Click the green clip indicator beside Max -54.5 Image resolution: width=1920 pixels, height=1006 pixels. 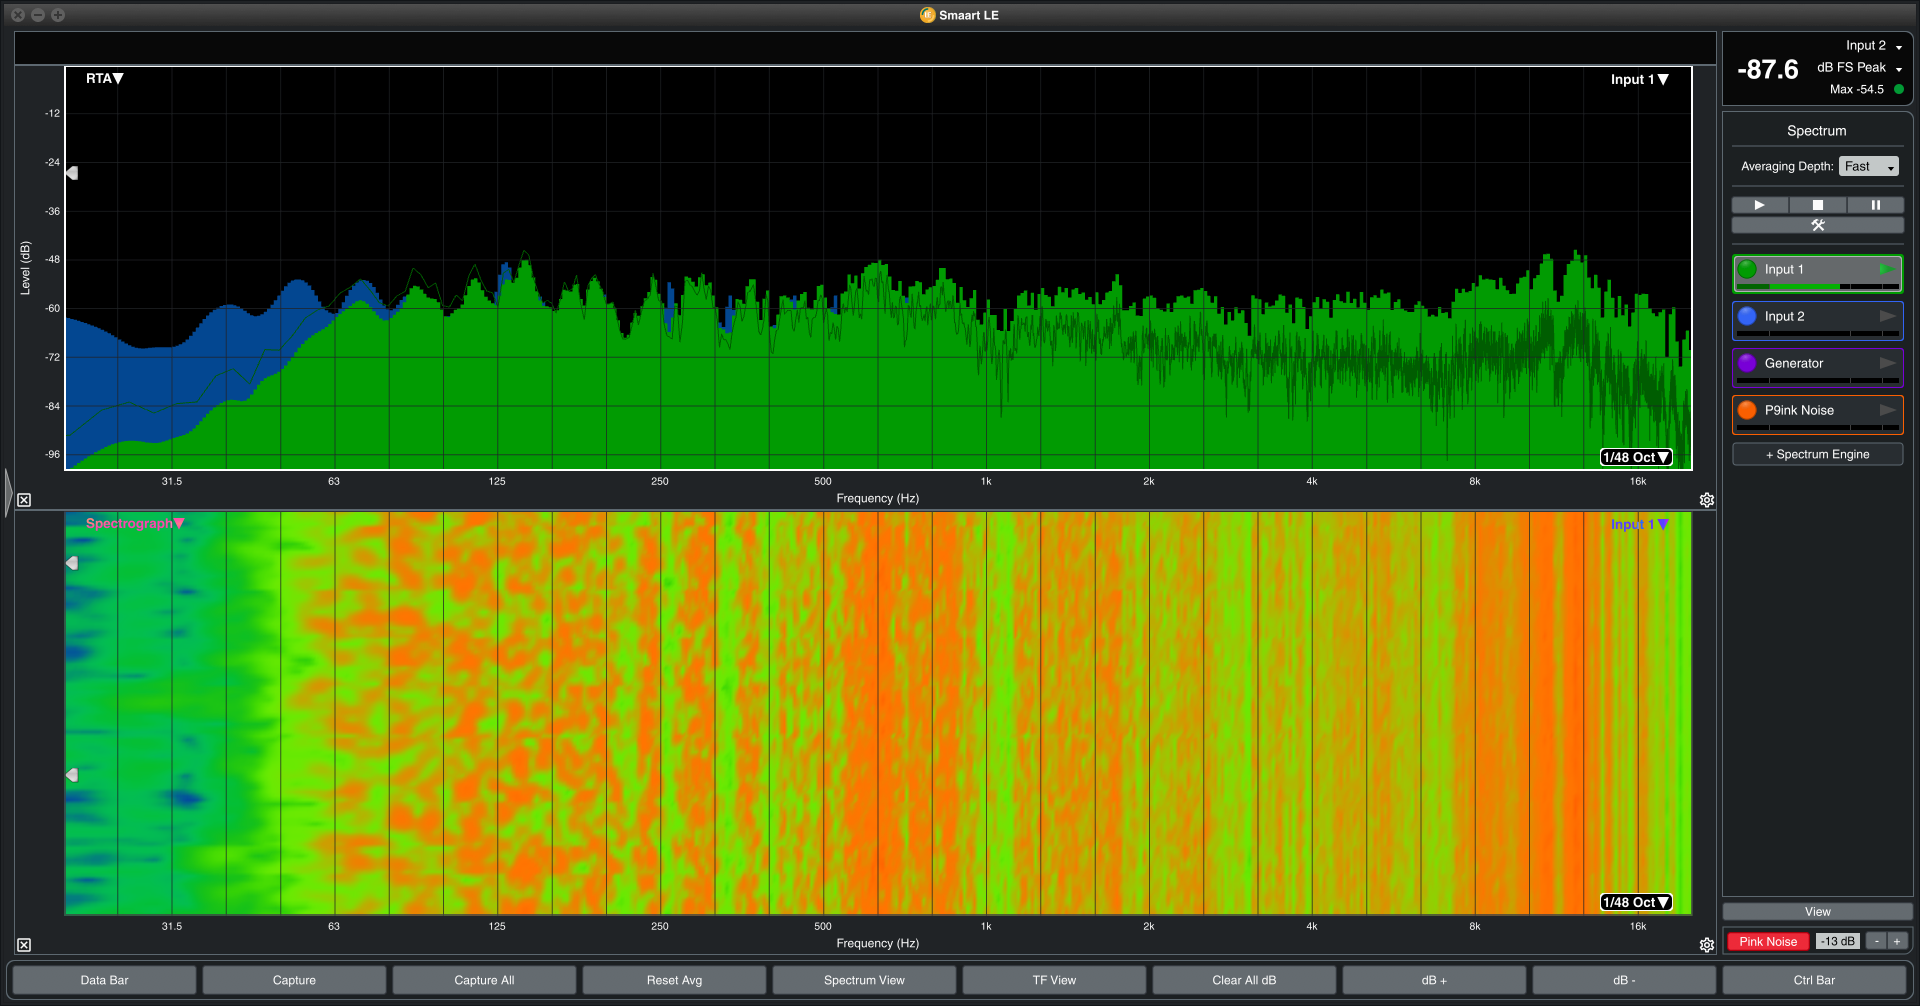(1899, 89)
